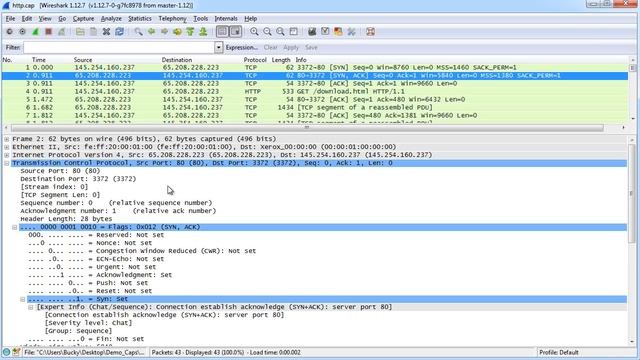Click inside the display Filter input field
This screenshot has width=640, height=360.
(x=119, y=48)
